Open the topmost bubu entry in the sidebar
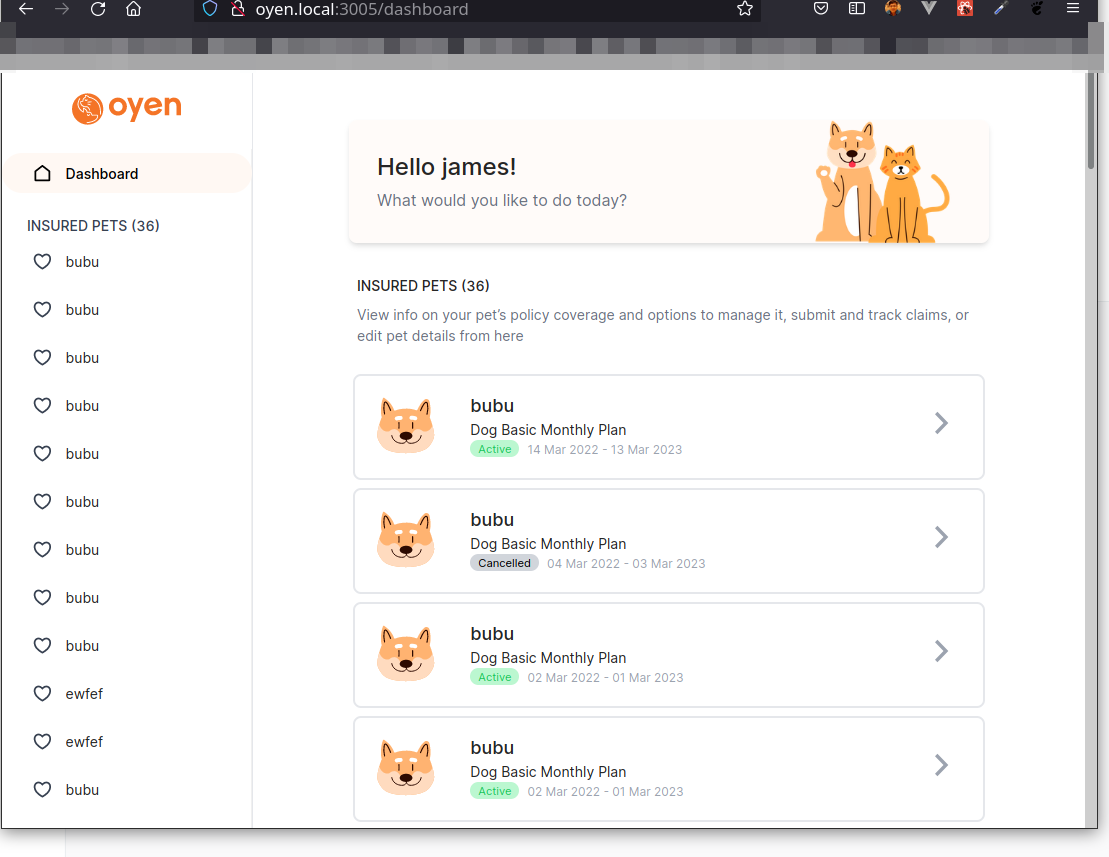The height and width of the screenshot is (857, 1109). pos(82,262)
